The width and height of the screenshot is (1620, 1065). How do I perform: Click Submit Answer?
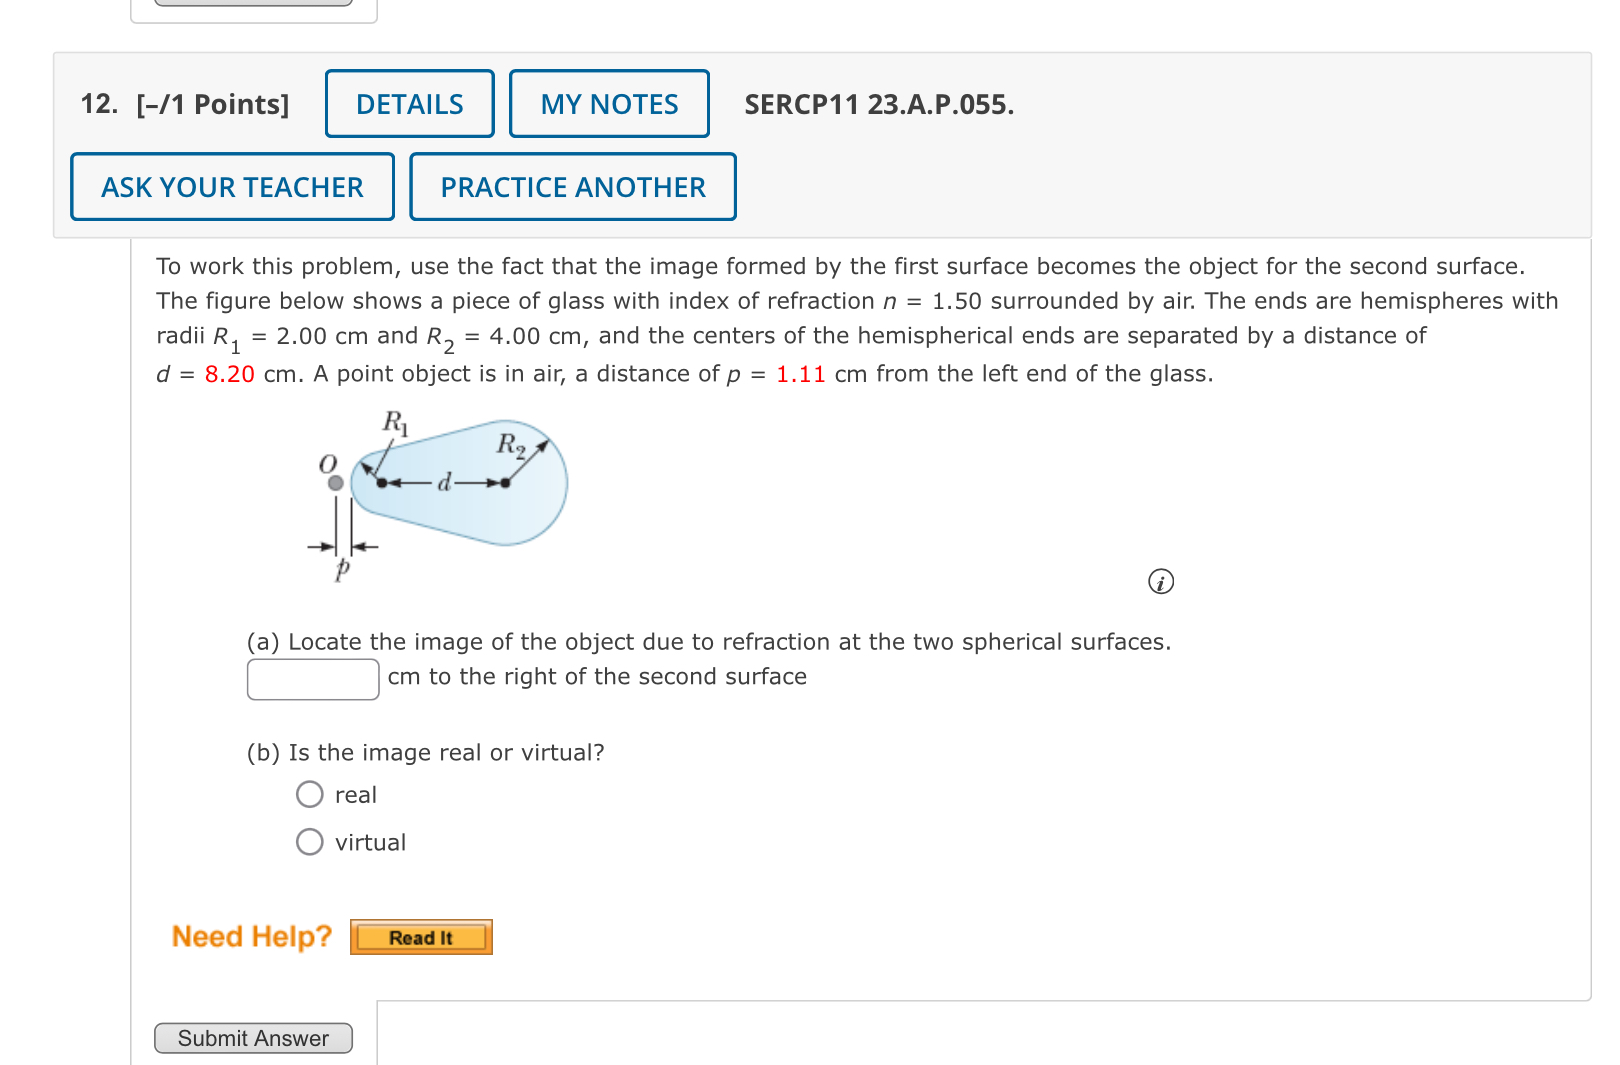tap(253, 1038)
